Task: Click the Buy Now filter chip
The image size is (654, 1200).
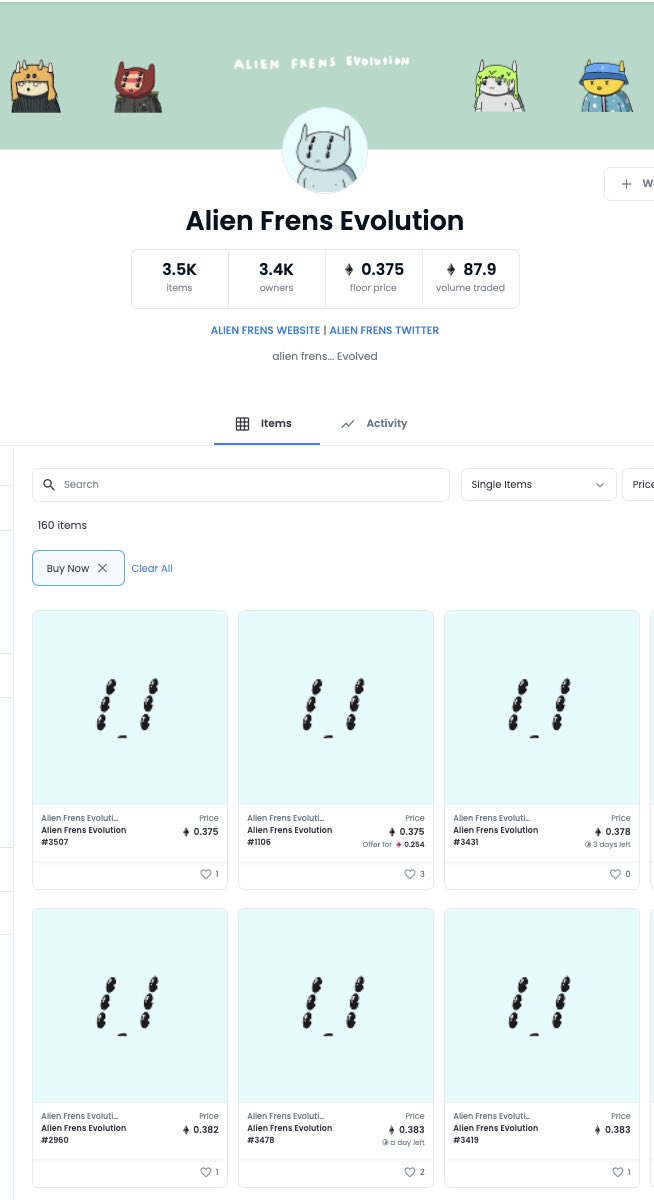Action: [78, 568]
